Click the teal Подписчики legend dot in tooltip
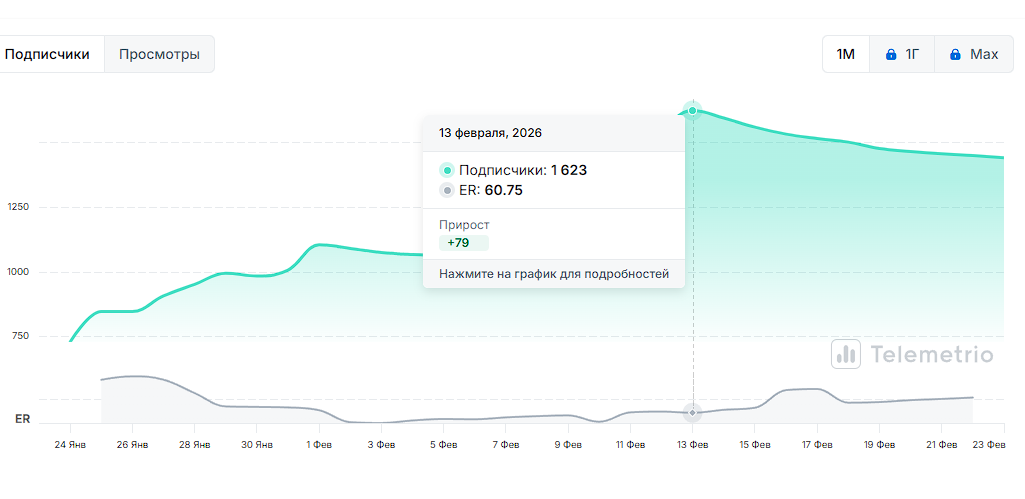 (x=447, y=170)
